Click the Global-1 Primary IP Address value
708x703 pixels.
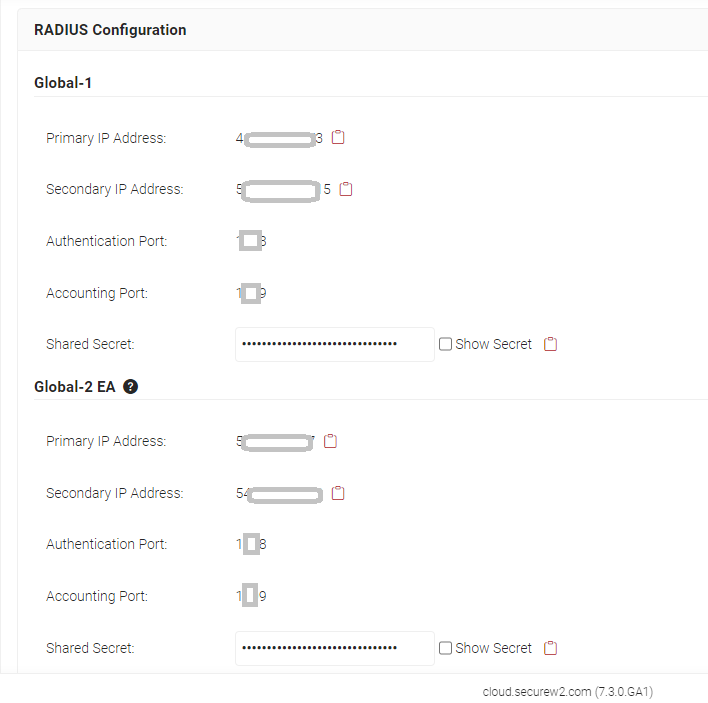coord(279,139)
